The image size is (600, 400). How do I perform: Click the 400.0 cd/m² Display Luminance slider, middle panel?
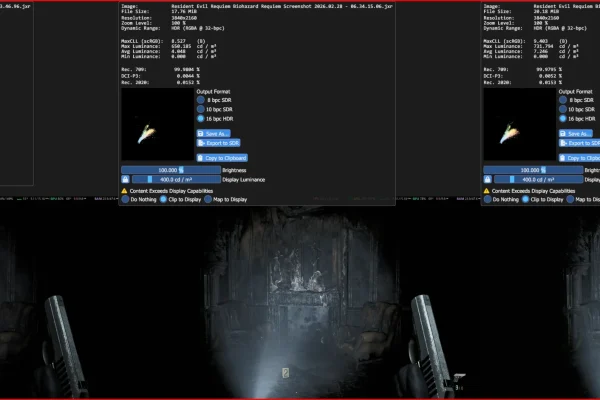[176, 179]
